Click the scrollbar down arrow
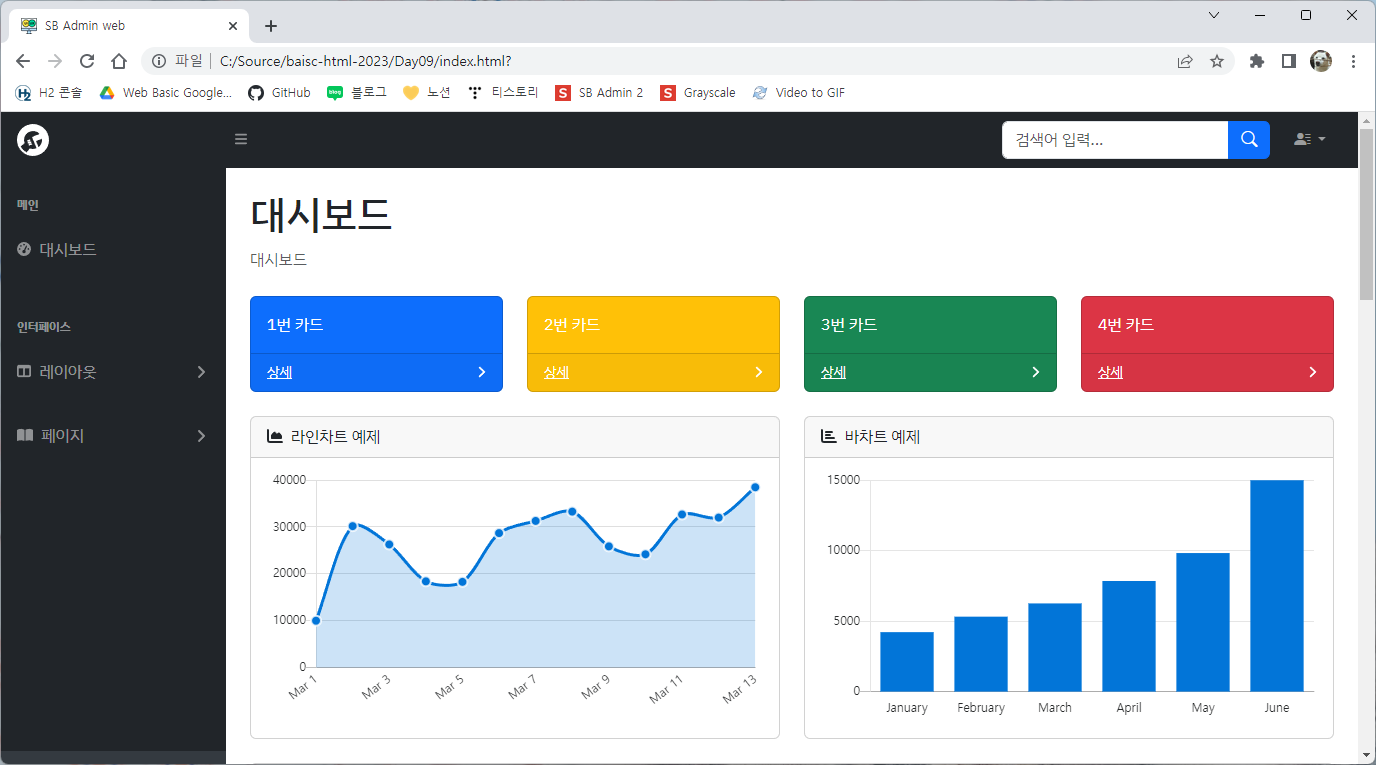1376x765 pixels. 1367,755
